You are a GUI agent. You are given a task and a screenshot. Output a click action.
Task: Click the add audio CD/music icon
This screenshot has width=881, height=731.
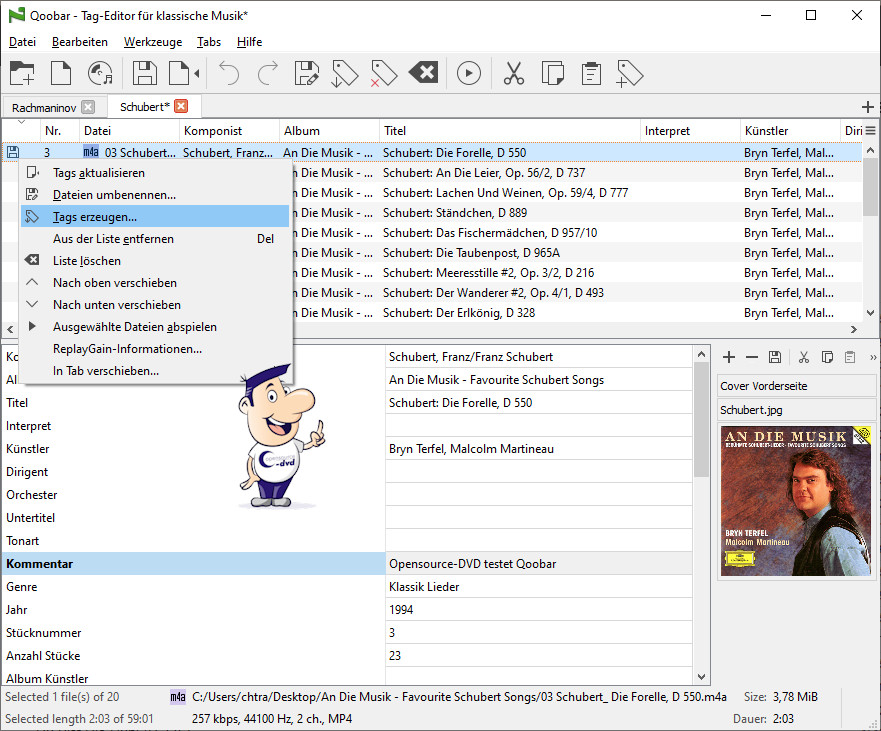point(100,73)
